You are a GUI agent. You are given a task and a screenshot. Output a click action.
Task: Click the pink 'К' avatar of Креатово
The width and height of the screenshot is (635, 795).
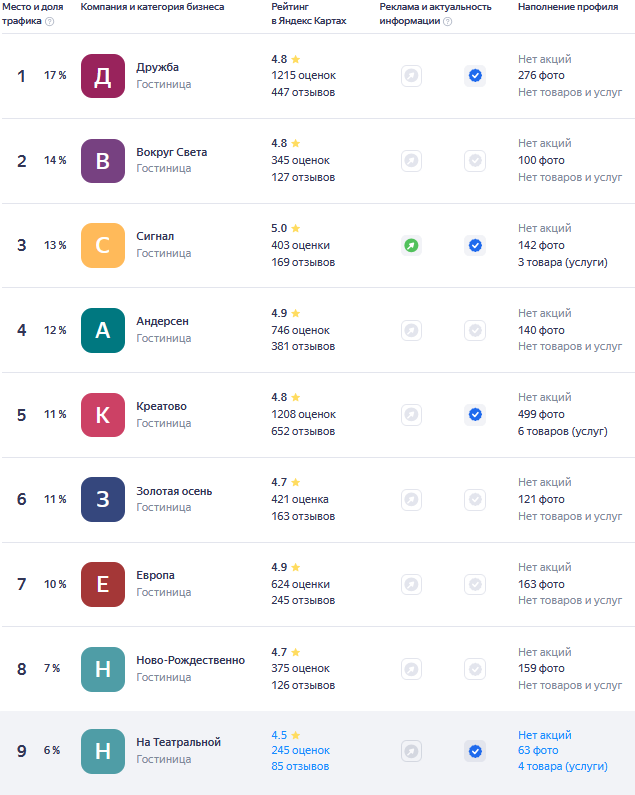click(x=103, y=414)
